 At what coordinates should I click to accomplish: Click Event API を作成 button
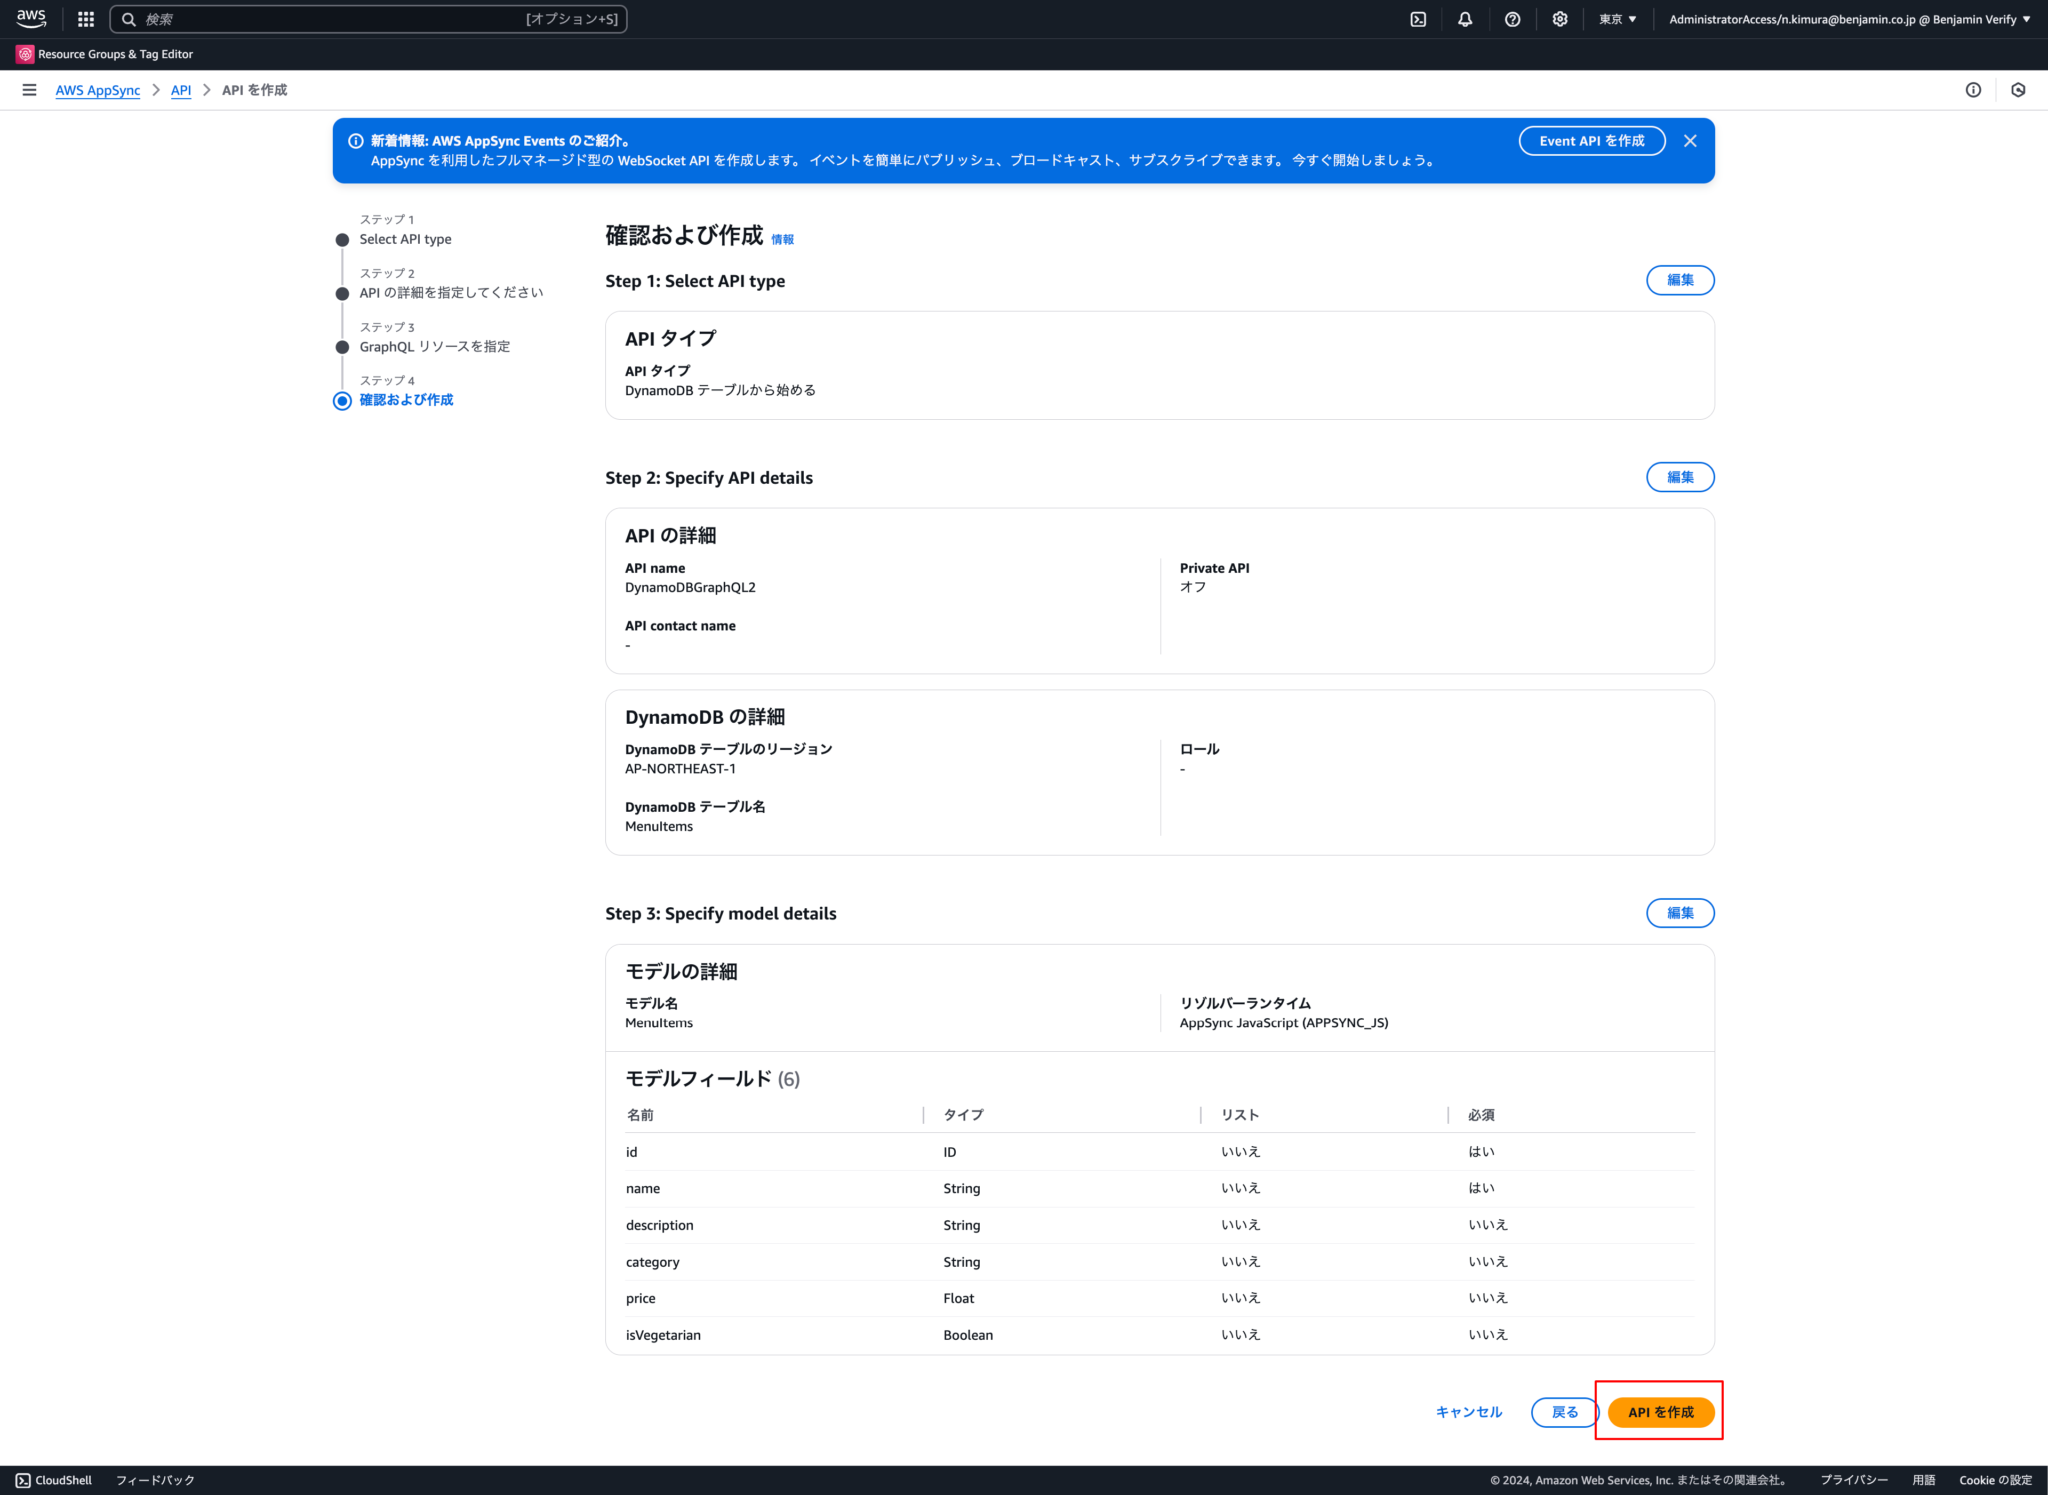pyautogui.click(x=1591, y=140)
